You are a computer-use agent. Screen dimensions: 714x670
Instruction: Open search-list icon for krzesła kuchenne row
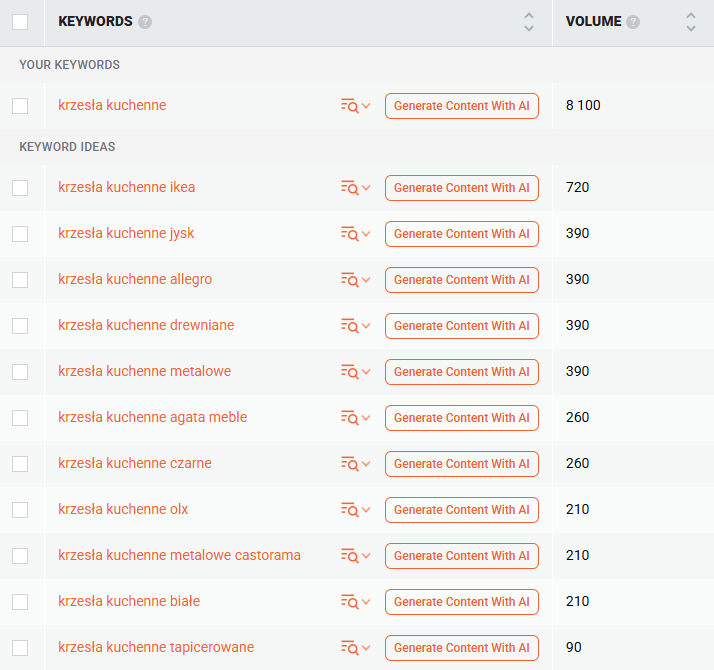(x=355, y=106)
